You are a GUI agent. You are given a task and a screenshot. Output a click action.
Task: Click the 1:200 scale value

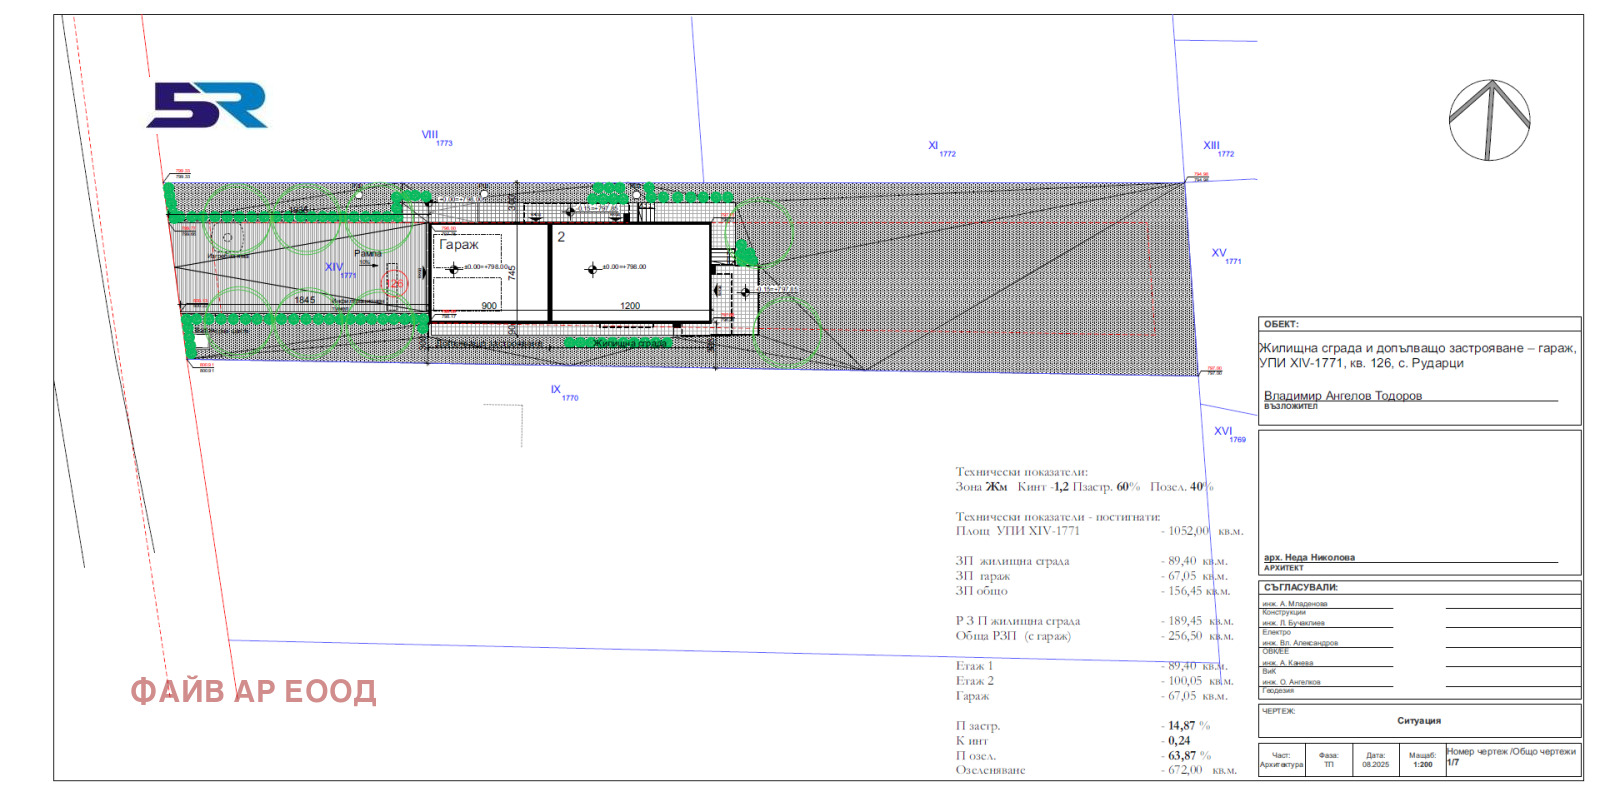point(1421,764)
